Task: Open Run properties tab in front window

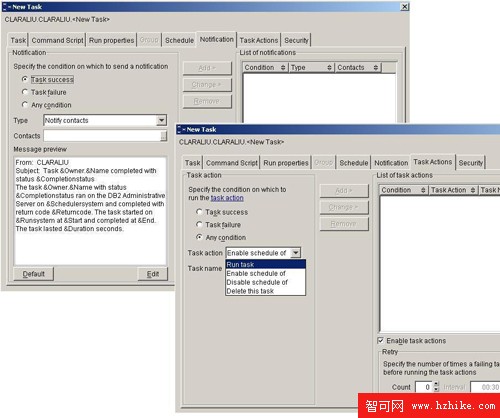Action: [286, 163]
